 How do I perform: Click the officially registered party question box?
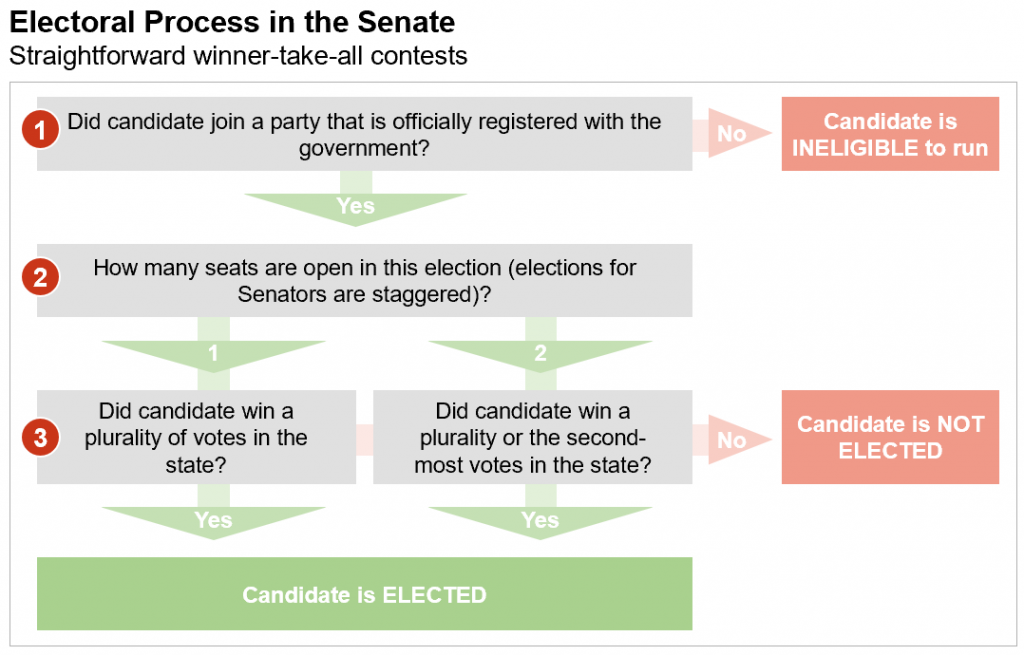(364, 134)
